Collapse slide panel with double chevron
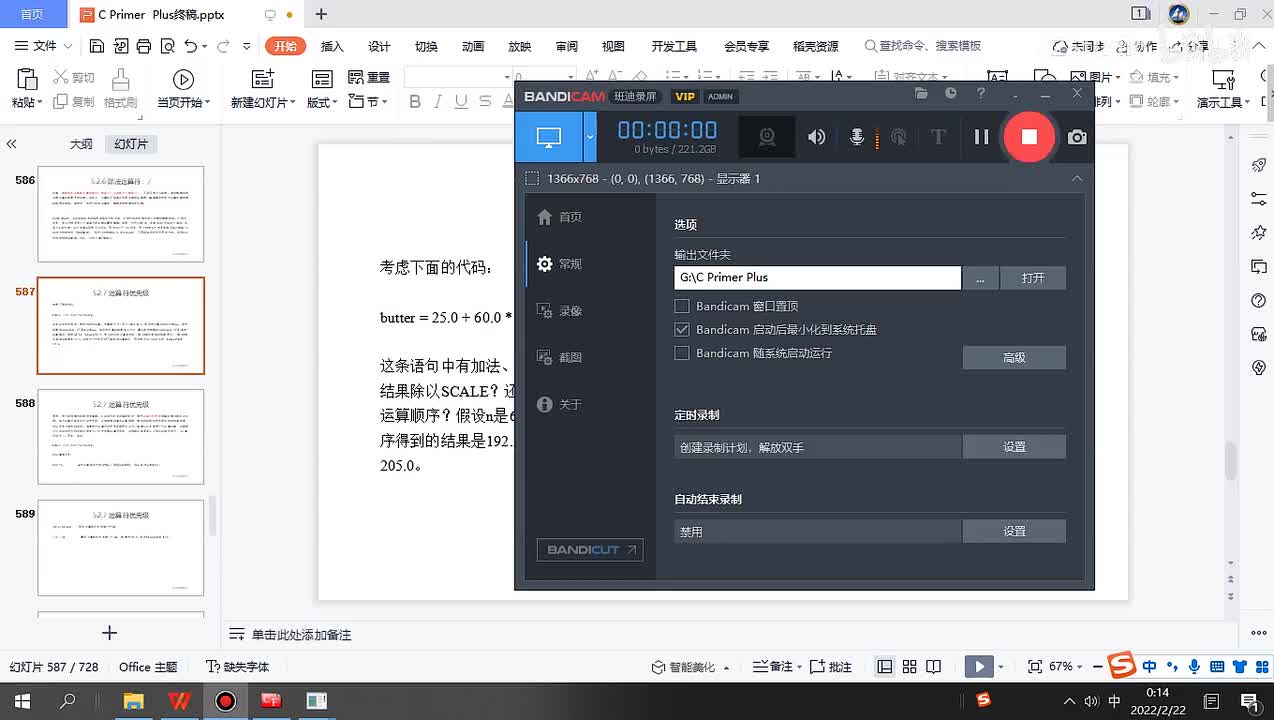The image size is (1274, 720). pyautogui.click(x=12, y=144)
